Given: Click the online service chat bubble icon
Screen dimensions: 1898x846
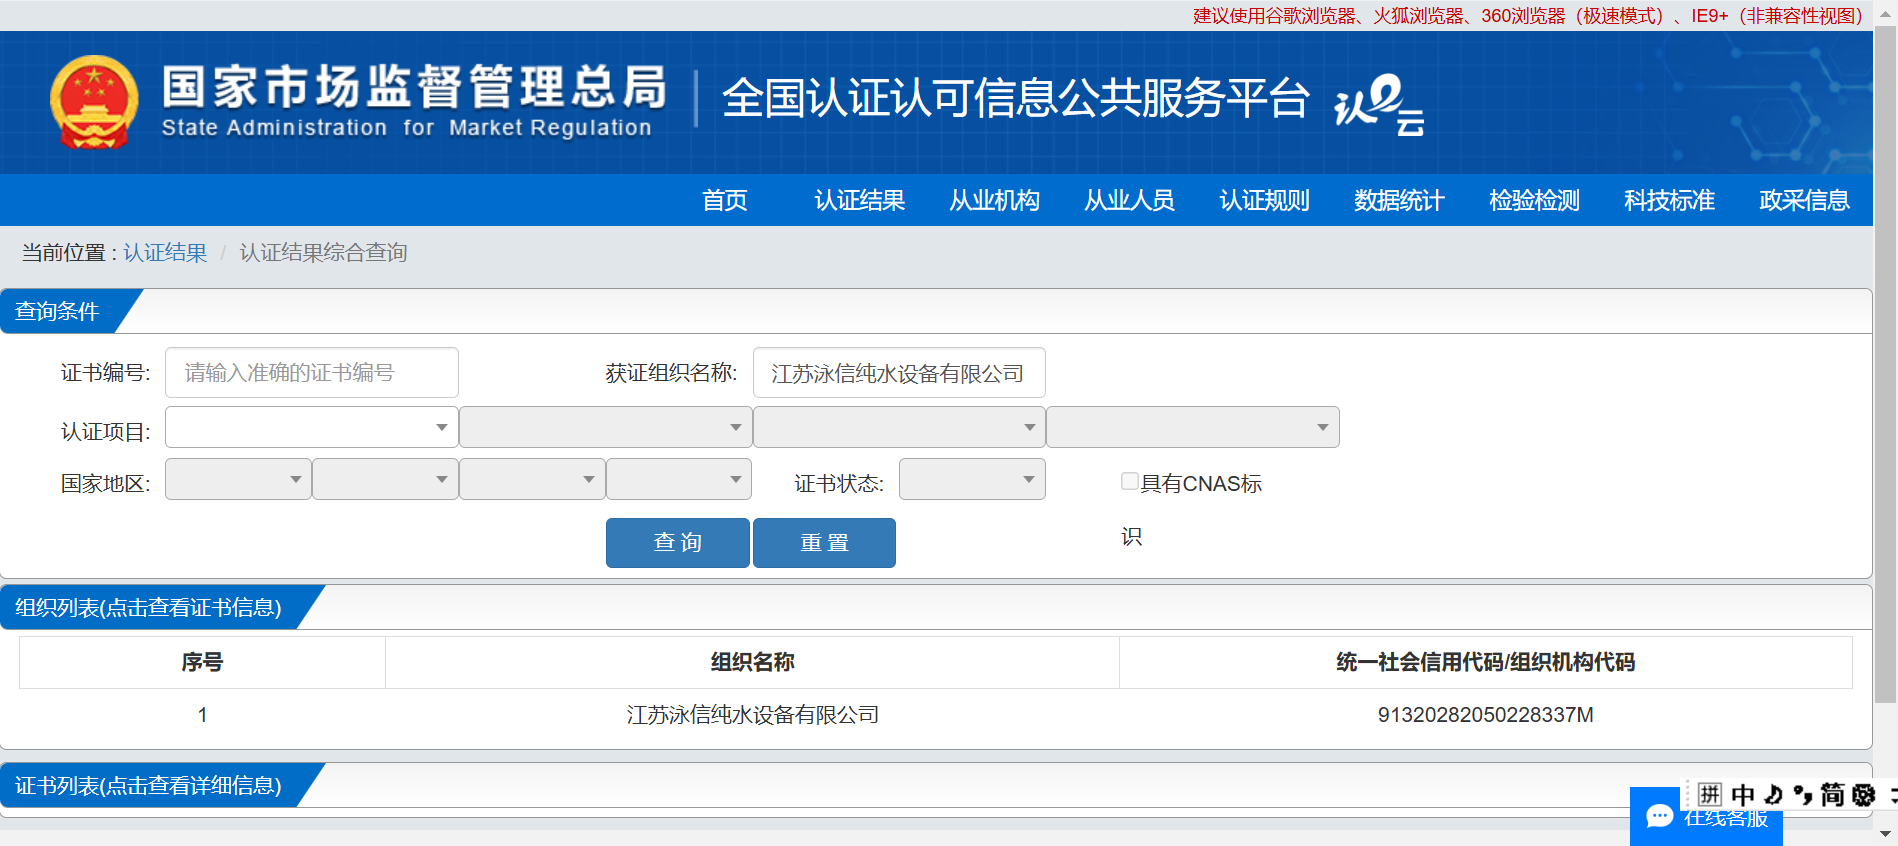Looking at the screenshot, I should click(x=1660, y=817).
